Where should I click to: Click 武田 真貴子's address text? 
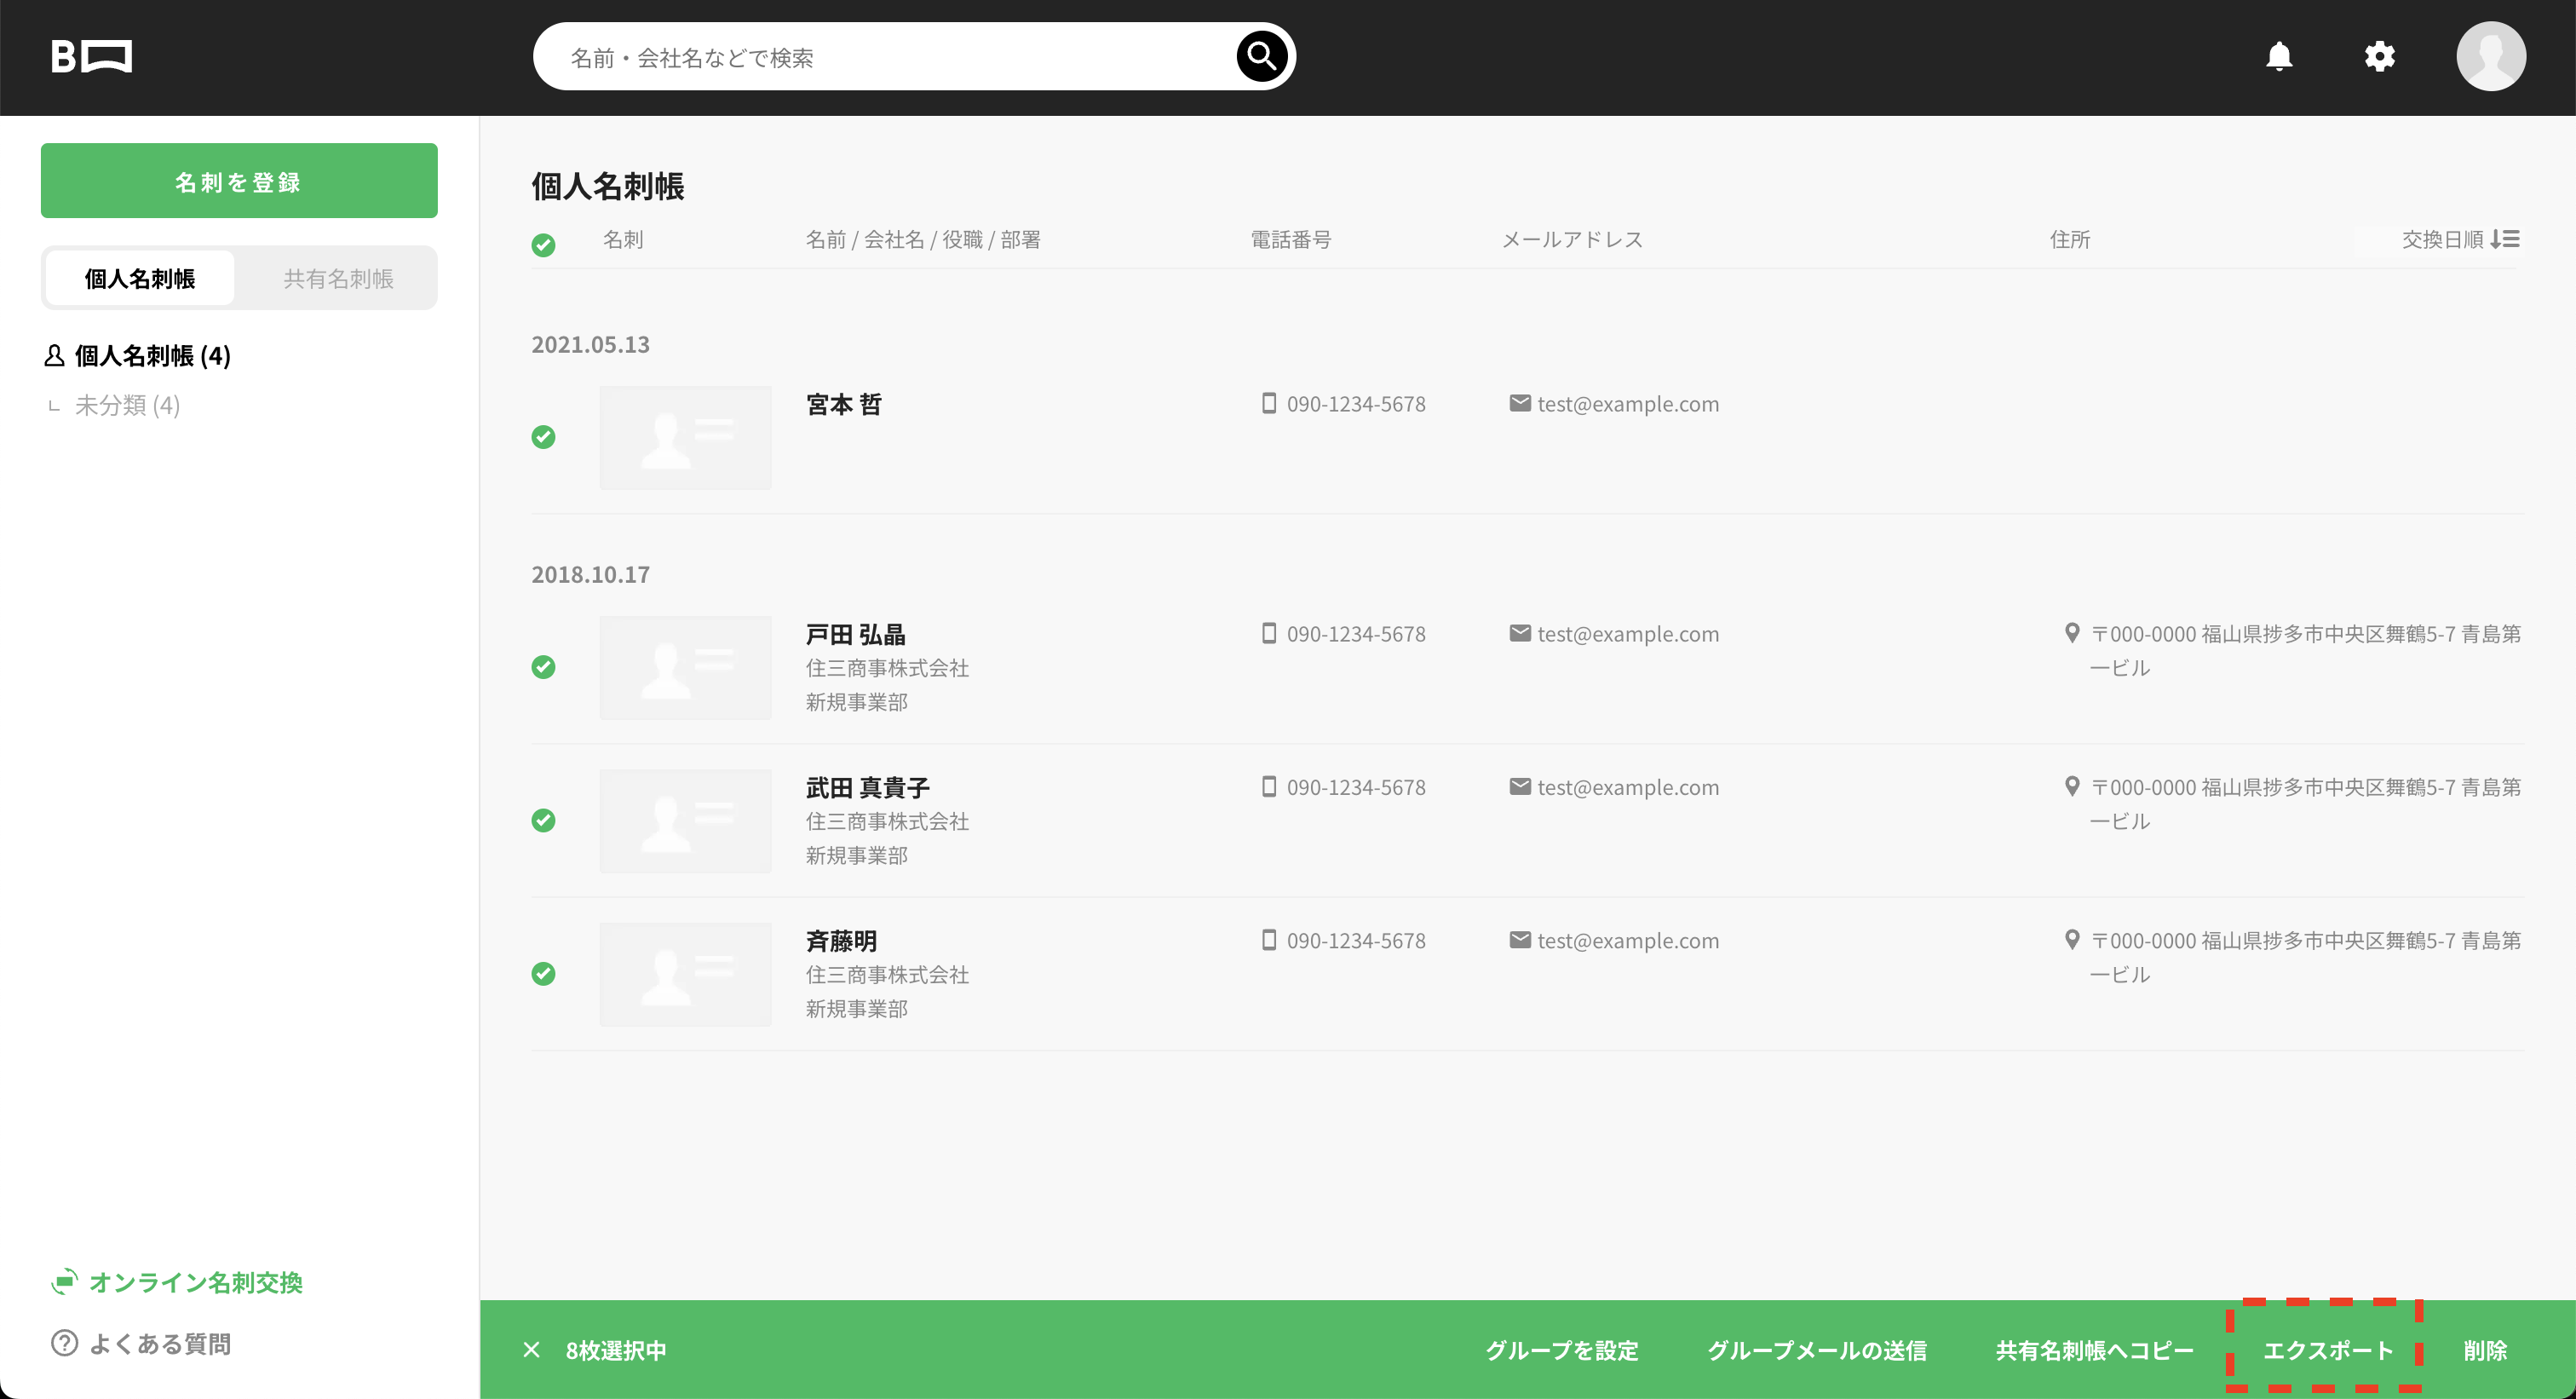(2305, 803)
